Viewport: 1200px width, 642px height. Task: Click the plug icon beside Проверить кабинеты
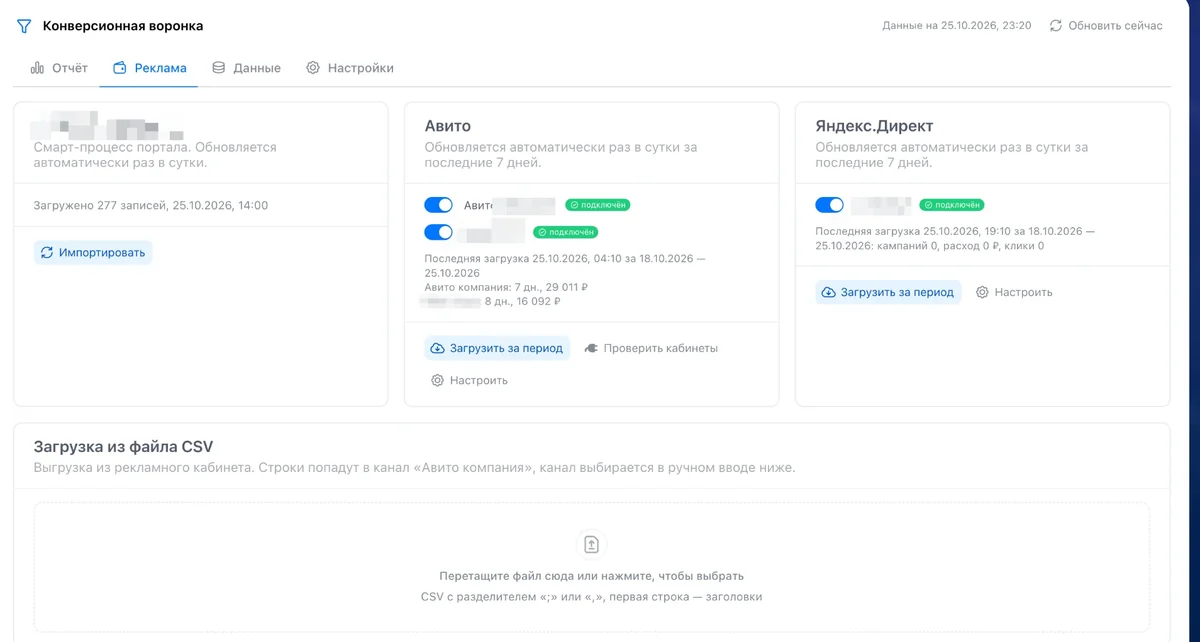pos(591,348)
